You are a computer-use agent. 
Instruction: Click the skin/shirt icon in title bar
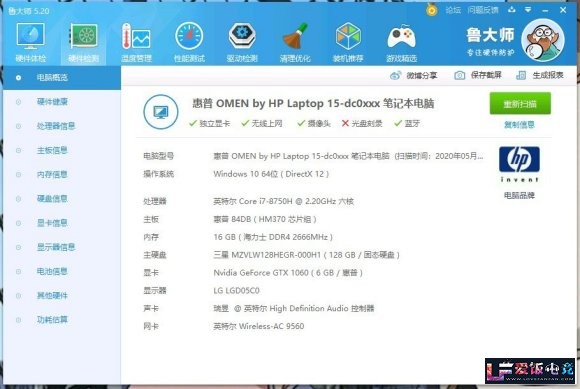[x=512, y=10]
